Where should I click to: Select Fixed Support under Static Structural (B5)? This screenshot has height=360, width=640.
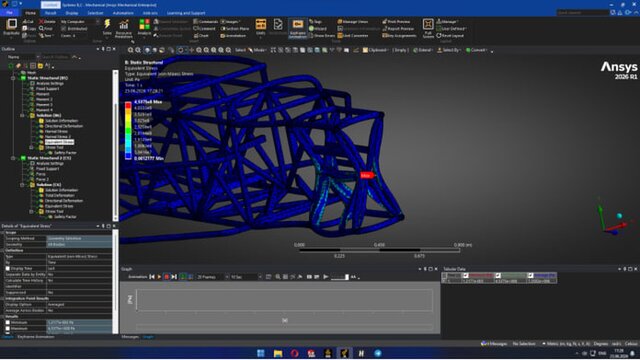point(47,89)
